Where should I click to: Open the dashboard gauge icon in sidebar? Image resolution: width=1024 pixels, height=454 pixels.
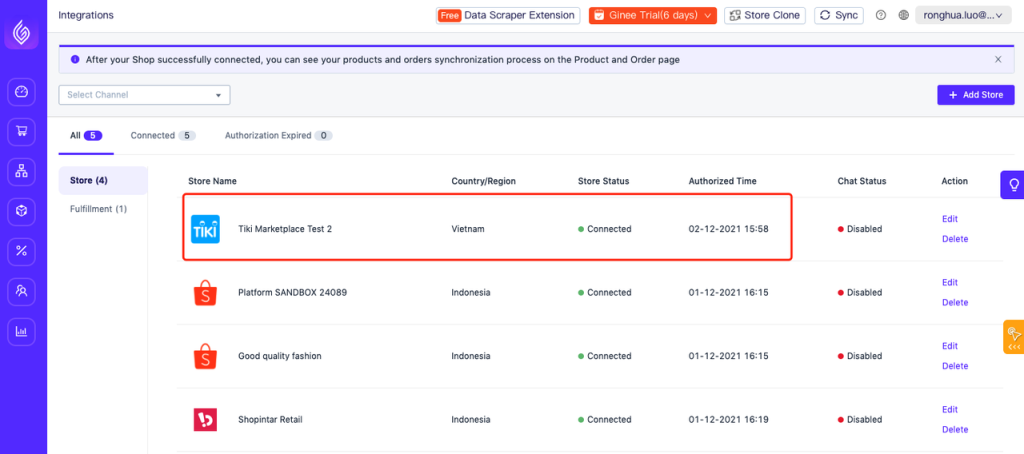pos(22,91)
